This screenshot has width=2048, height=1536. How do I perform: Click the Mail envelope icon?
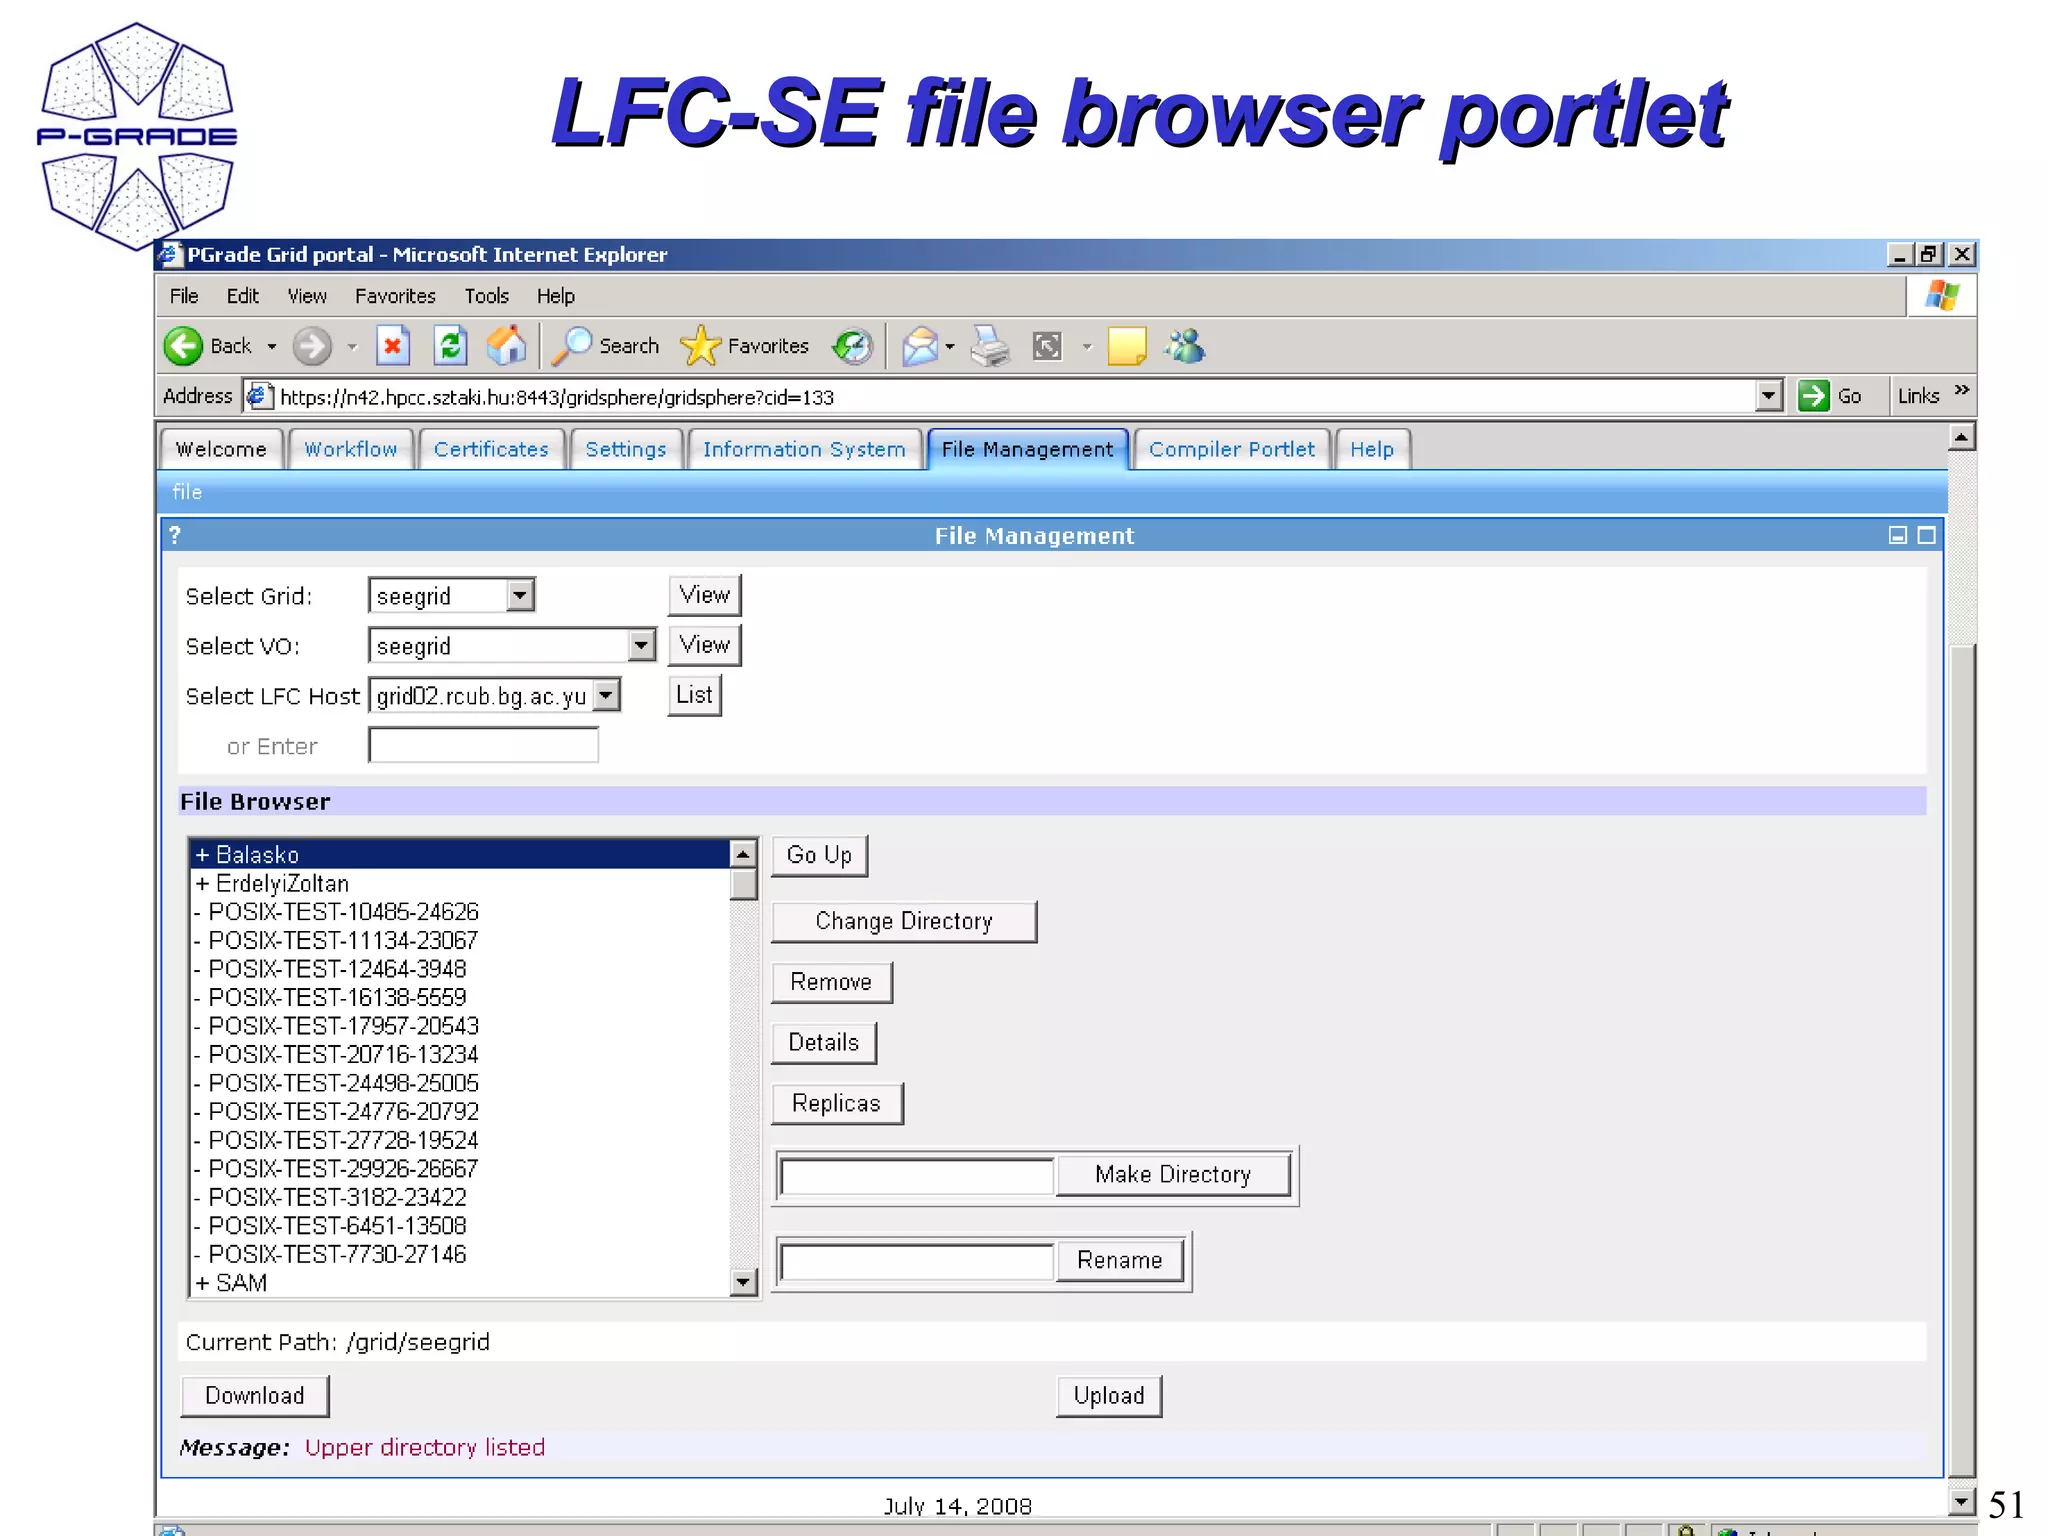(x=920, y=346)
